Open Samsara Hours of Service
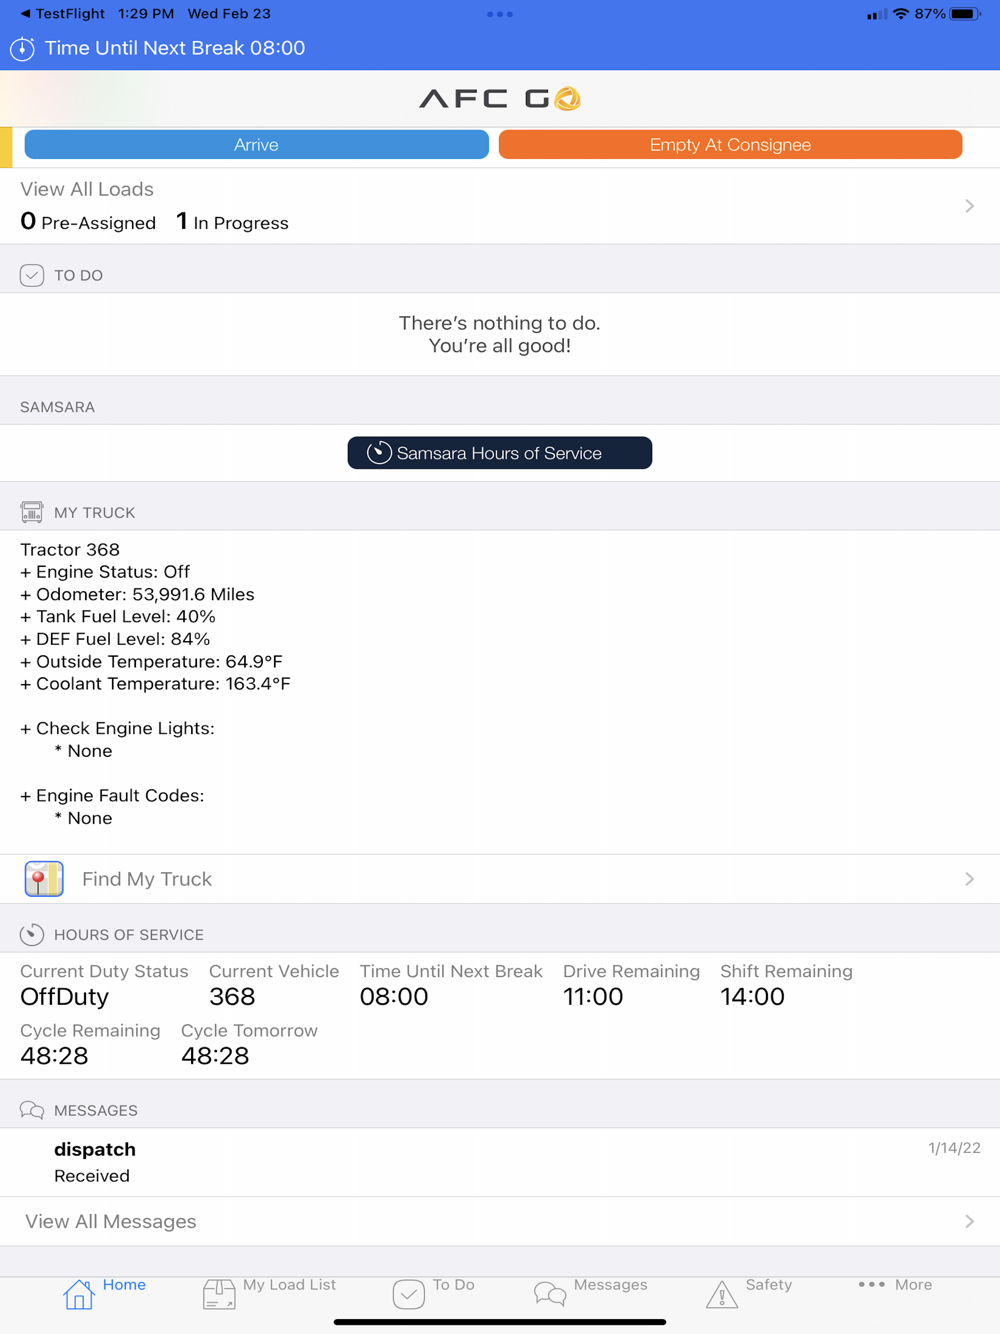This screenshot has height=1334, width=1000. [499, 453]
